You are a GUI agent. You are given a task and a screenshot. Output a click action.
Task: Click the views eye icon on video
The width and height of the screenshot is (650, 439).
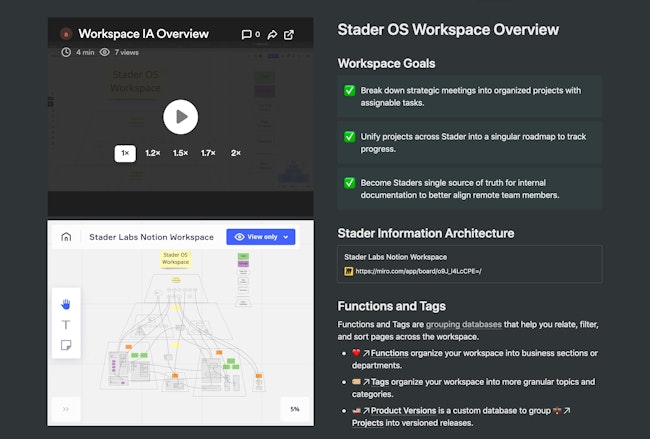104,52
